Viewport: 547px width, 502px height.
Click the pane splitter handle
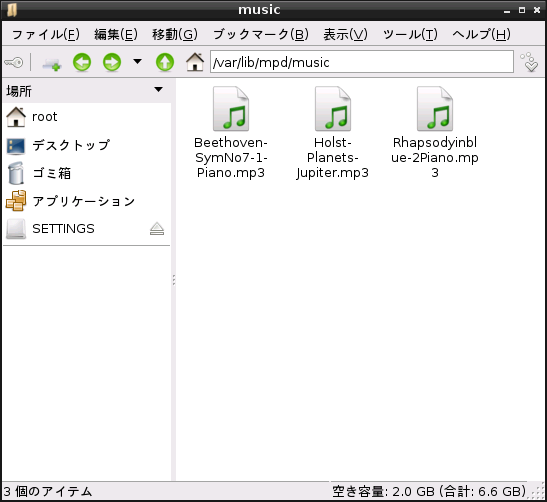click(173, 280)
